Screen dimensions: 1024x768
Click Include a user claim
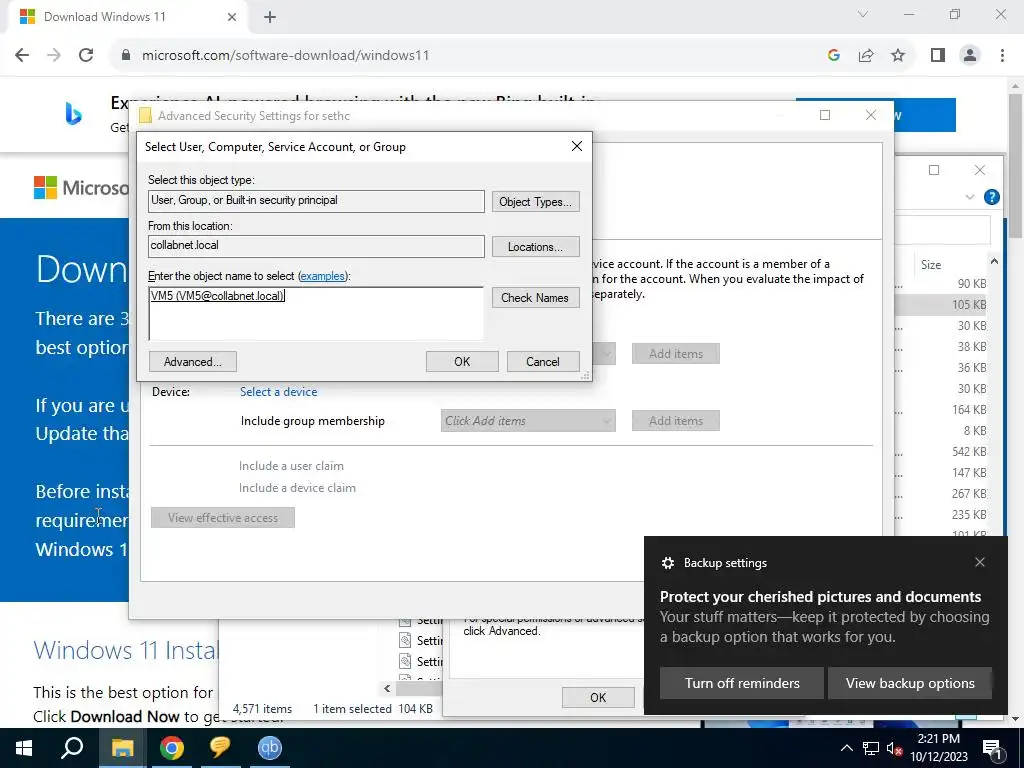point(291,466)
